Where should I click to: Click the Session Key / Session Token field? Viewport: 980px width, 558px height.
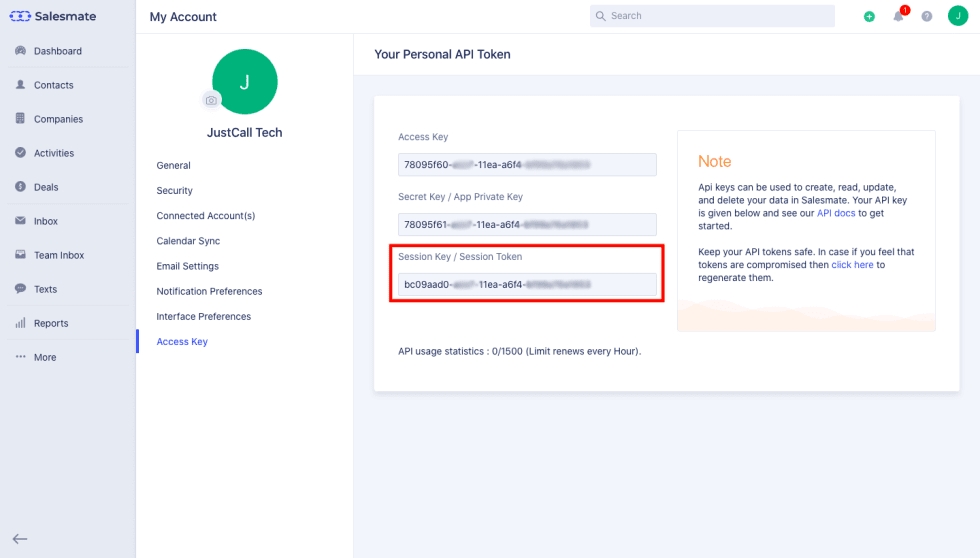[527, 285]
